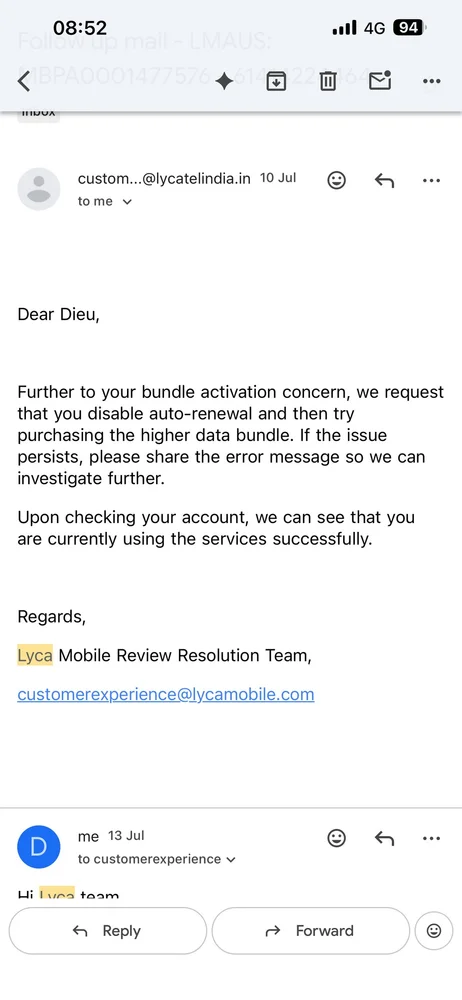Screen dimensions: 462x1000
Task: Tap the Reply button at bottom
Action: coord(107,930)
